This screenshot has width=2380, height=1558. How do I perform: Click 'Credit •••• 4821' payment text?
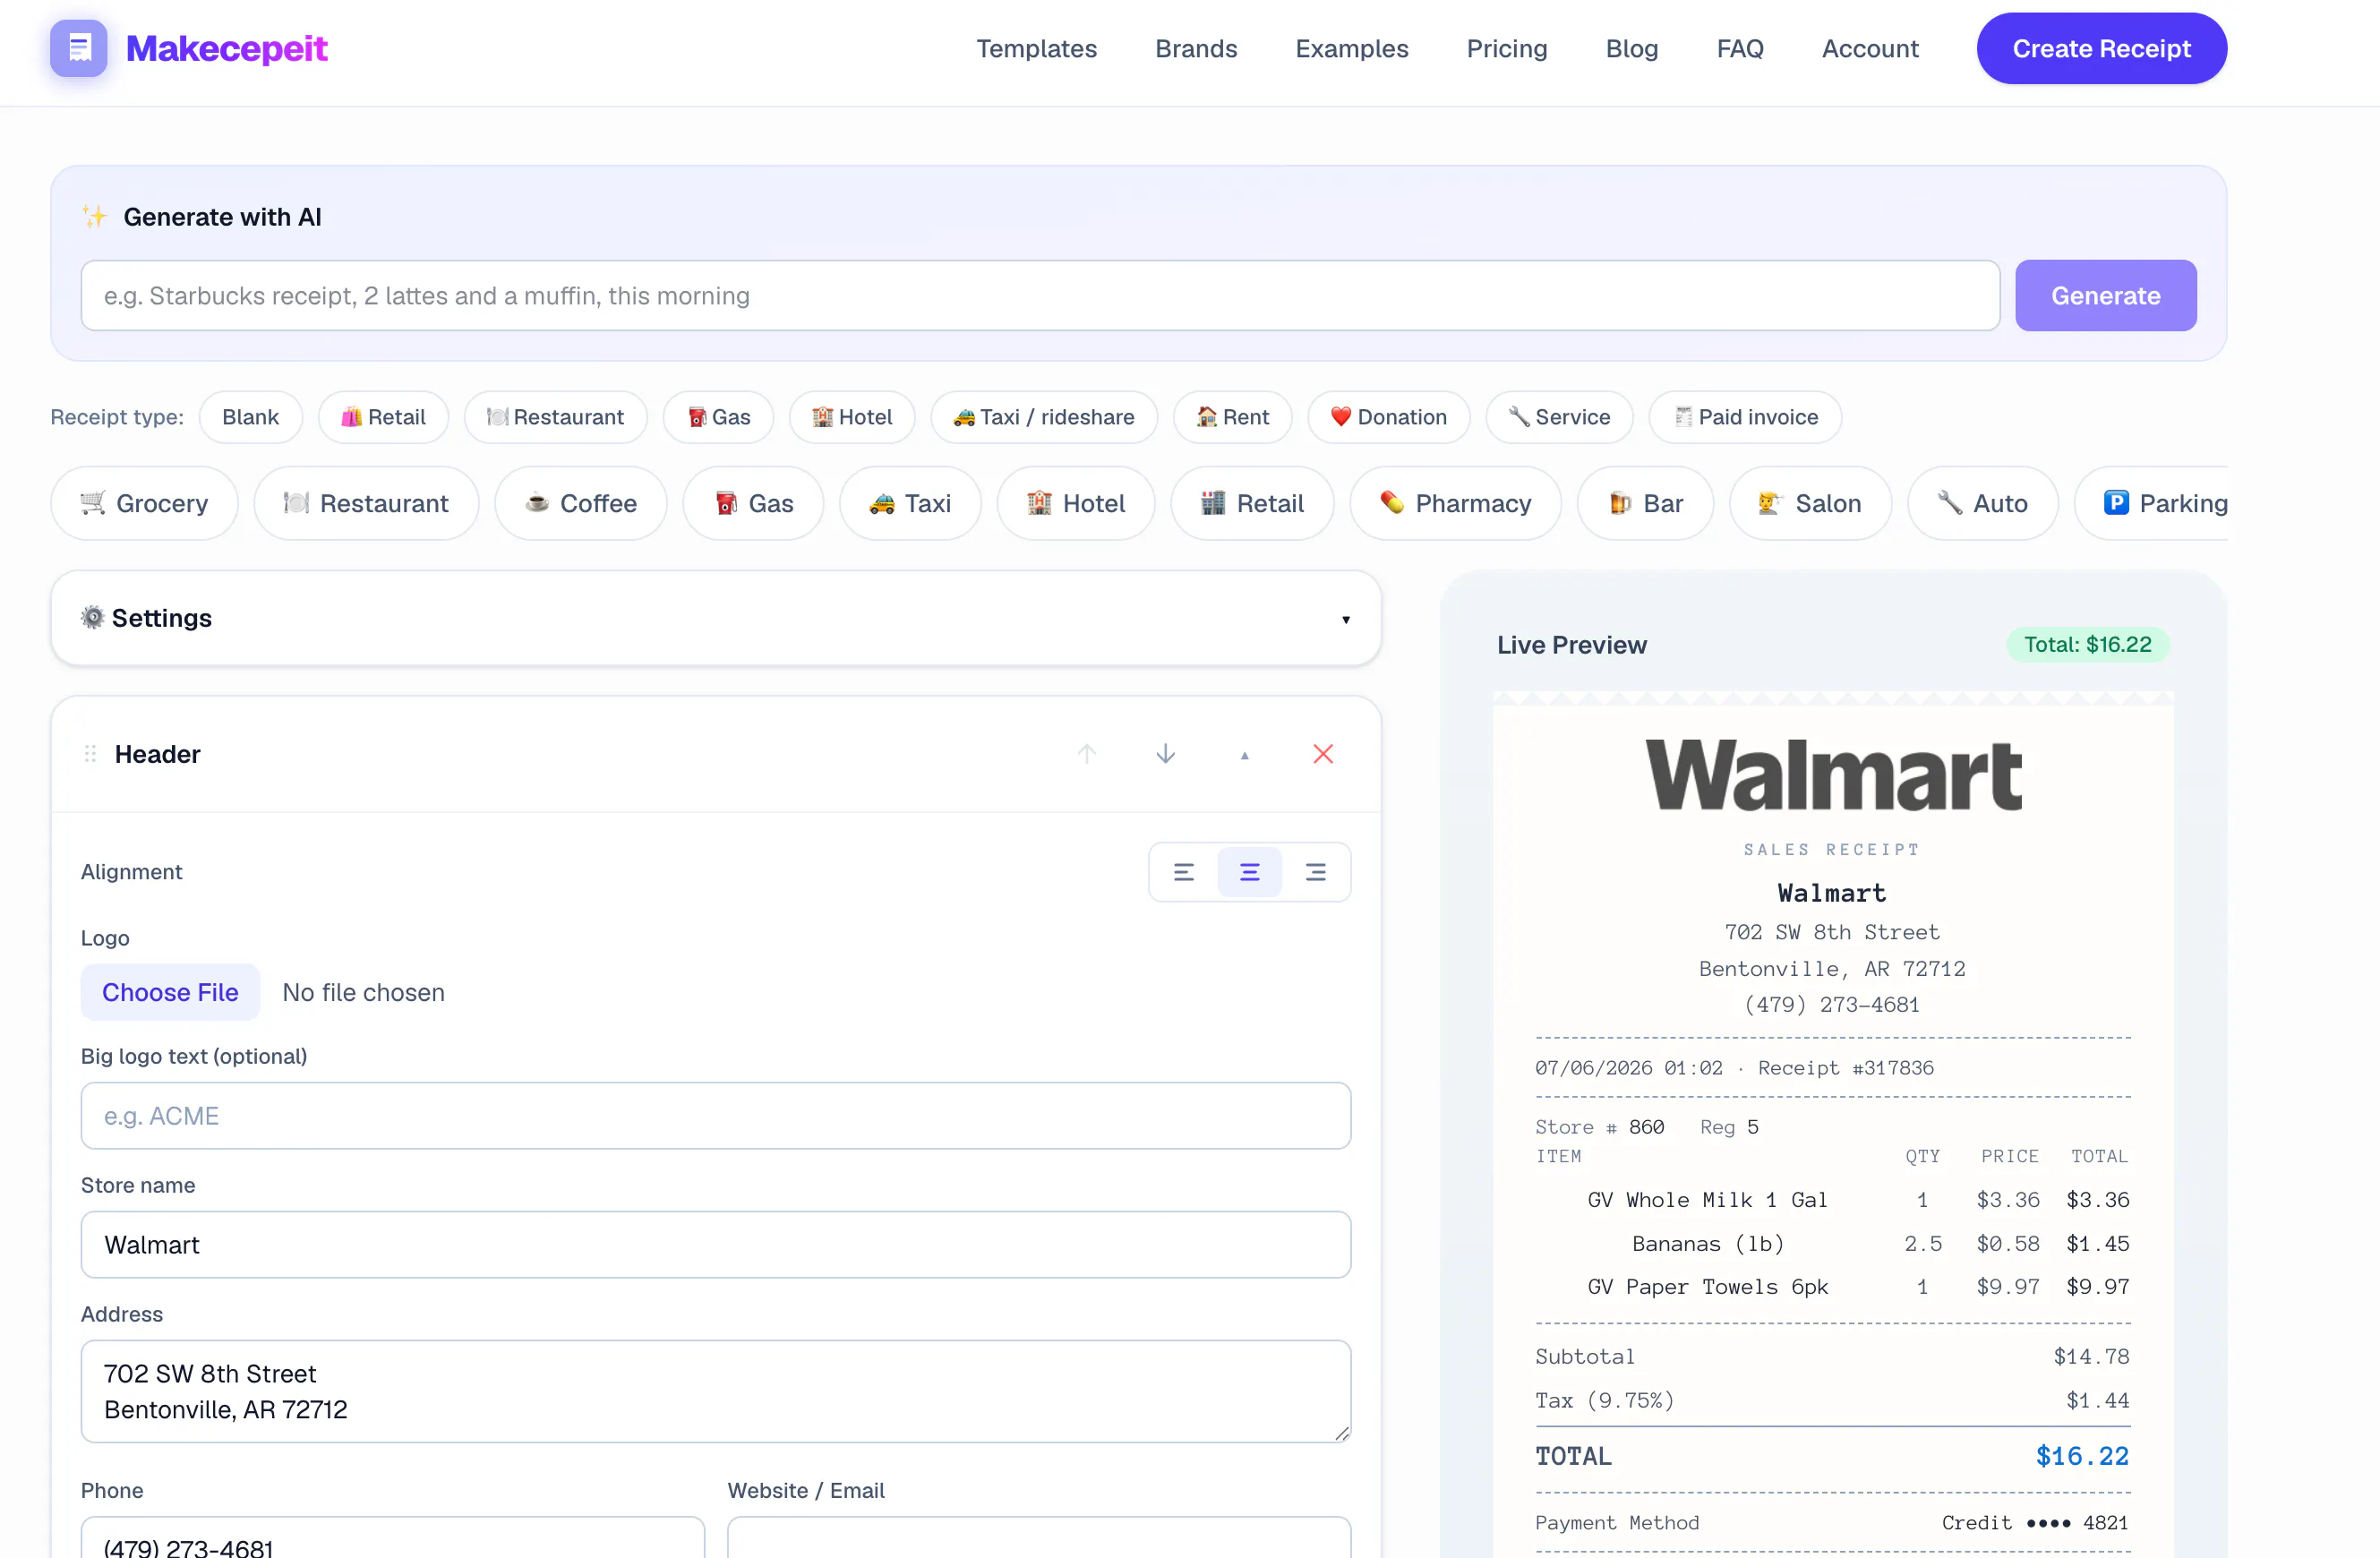click(2035, 1523)
